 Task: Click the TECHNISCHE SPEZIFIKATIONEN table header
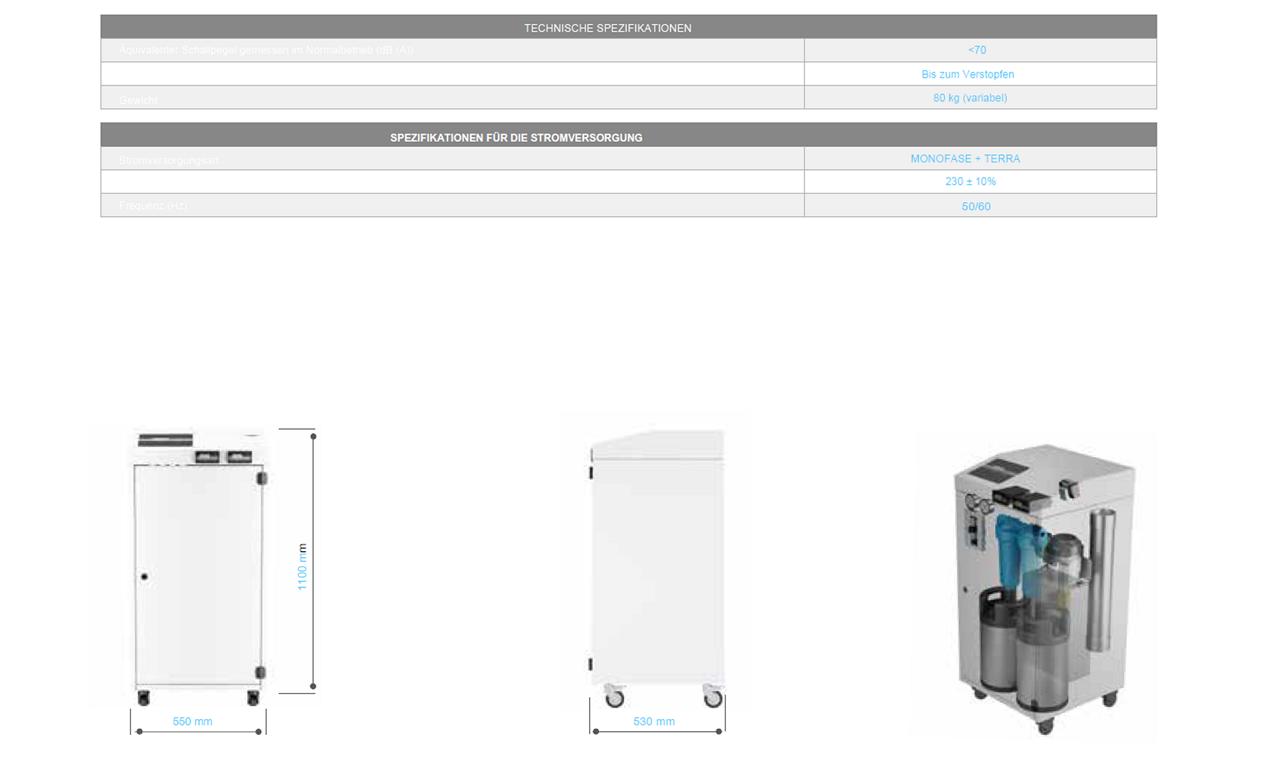coord(607,28)
